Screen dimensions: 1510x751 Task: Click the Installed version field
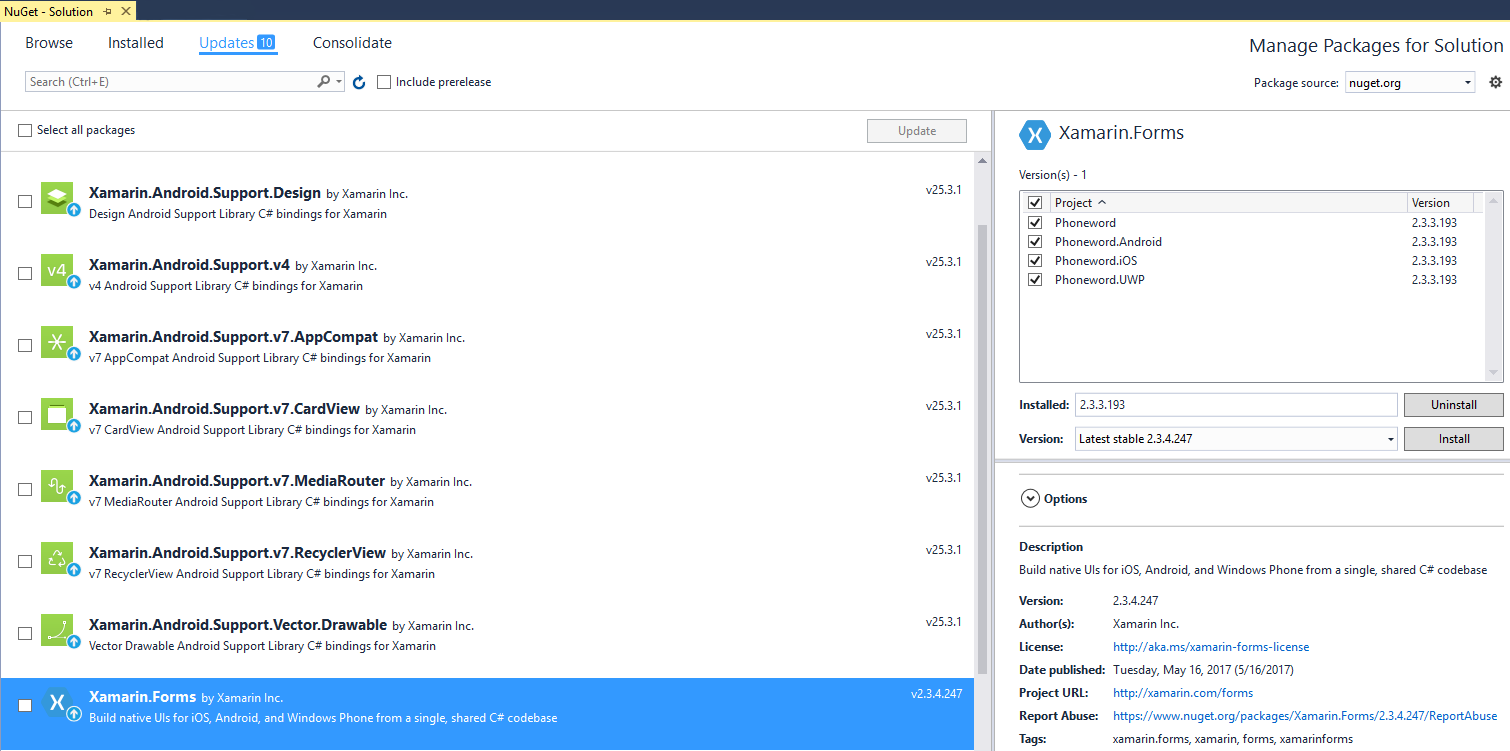(x=1236, y=405)
